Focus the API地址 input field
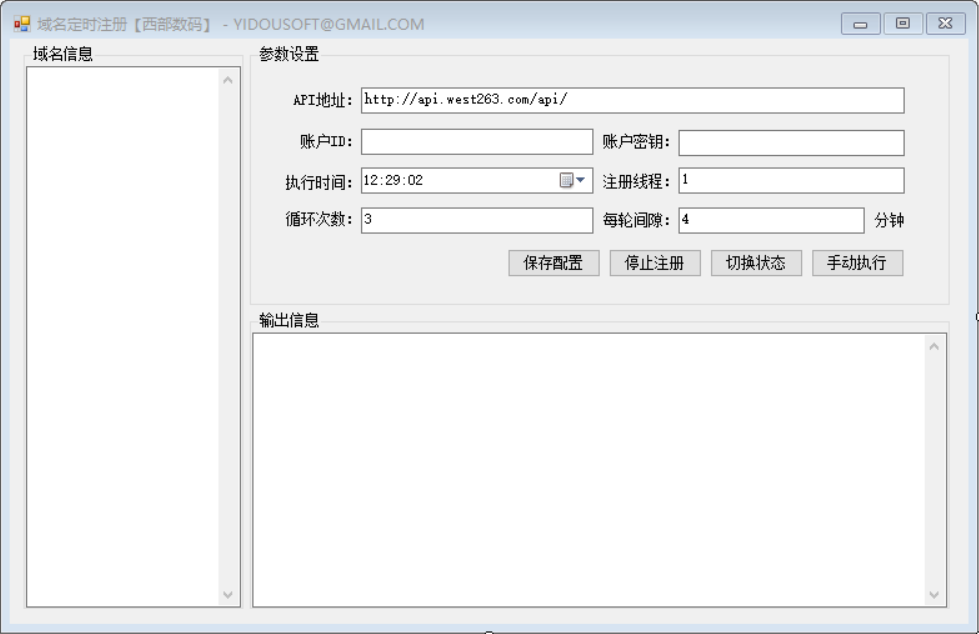979x634 pixels. click(632, 101)
